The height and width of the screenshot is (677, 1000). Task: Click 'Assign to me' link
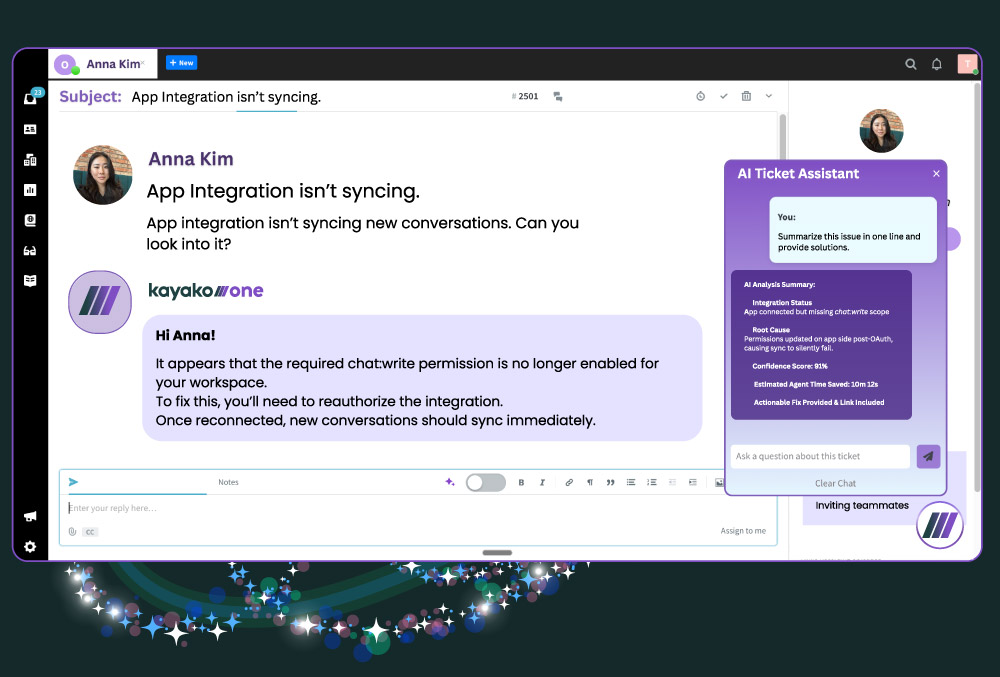click(x=743, y=531)
